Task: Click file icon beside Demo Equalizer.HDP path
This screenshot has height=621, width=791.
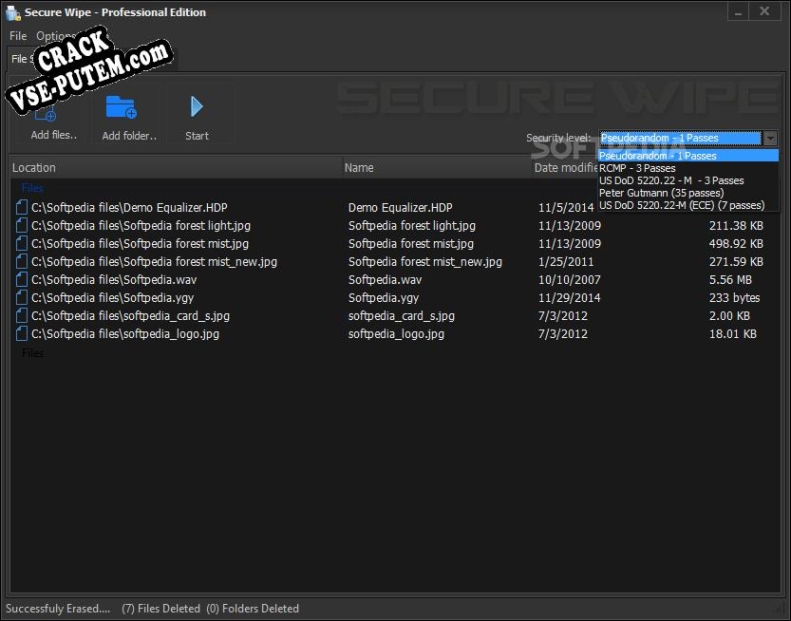Action: coord(21,207)
